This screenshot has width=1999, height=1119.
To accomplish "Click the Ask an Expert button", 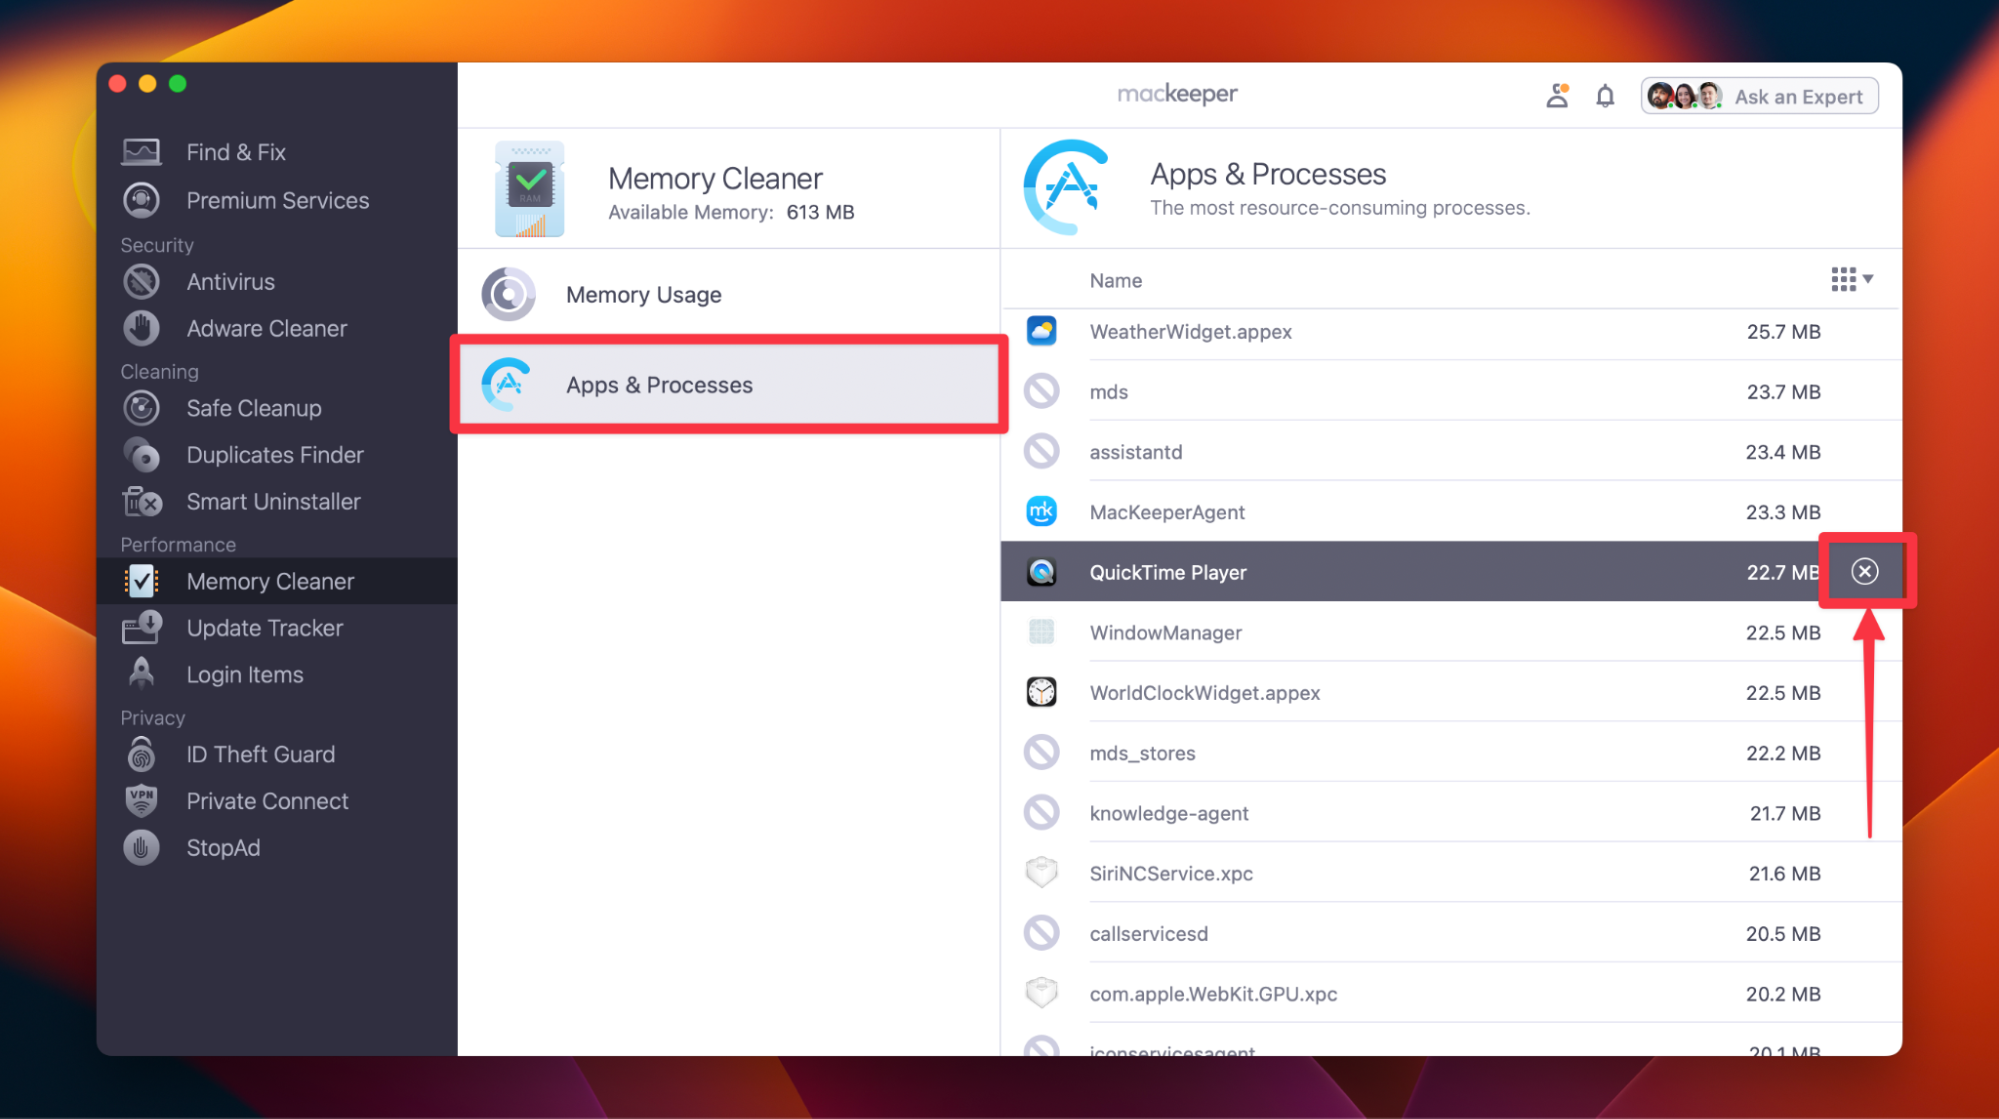I will 1759,96.
